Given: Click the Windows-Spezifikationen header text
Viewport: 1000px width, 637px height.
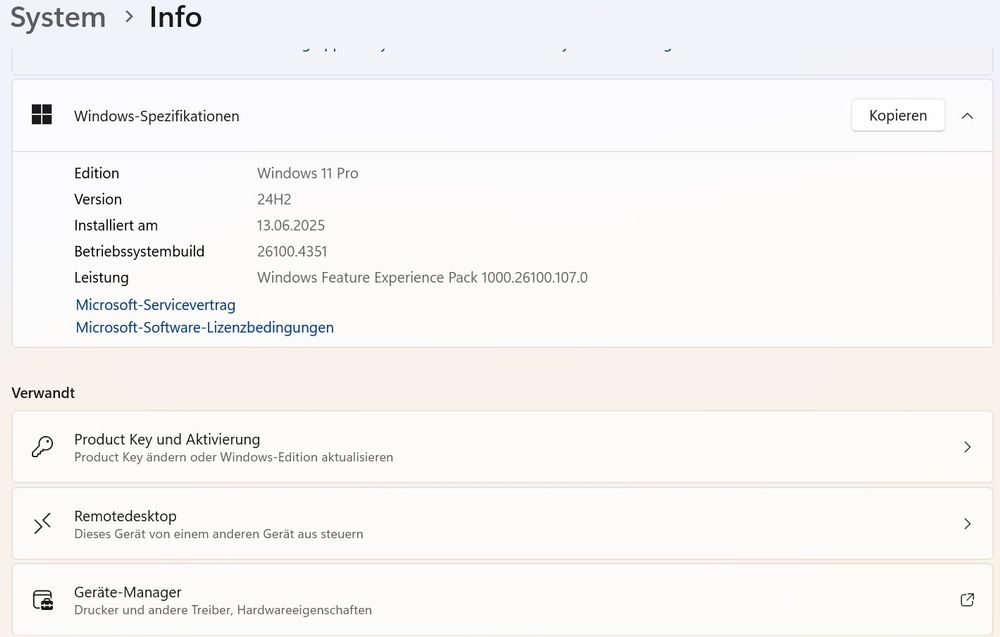Looking at the screenshot, I should click(x=156, y=116).
